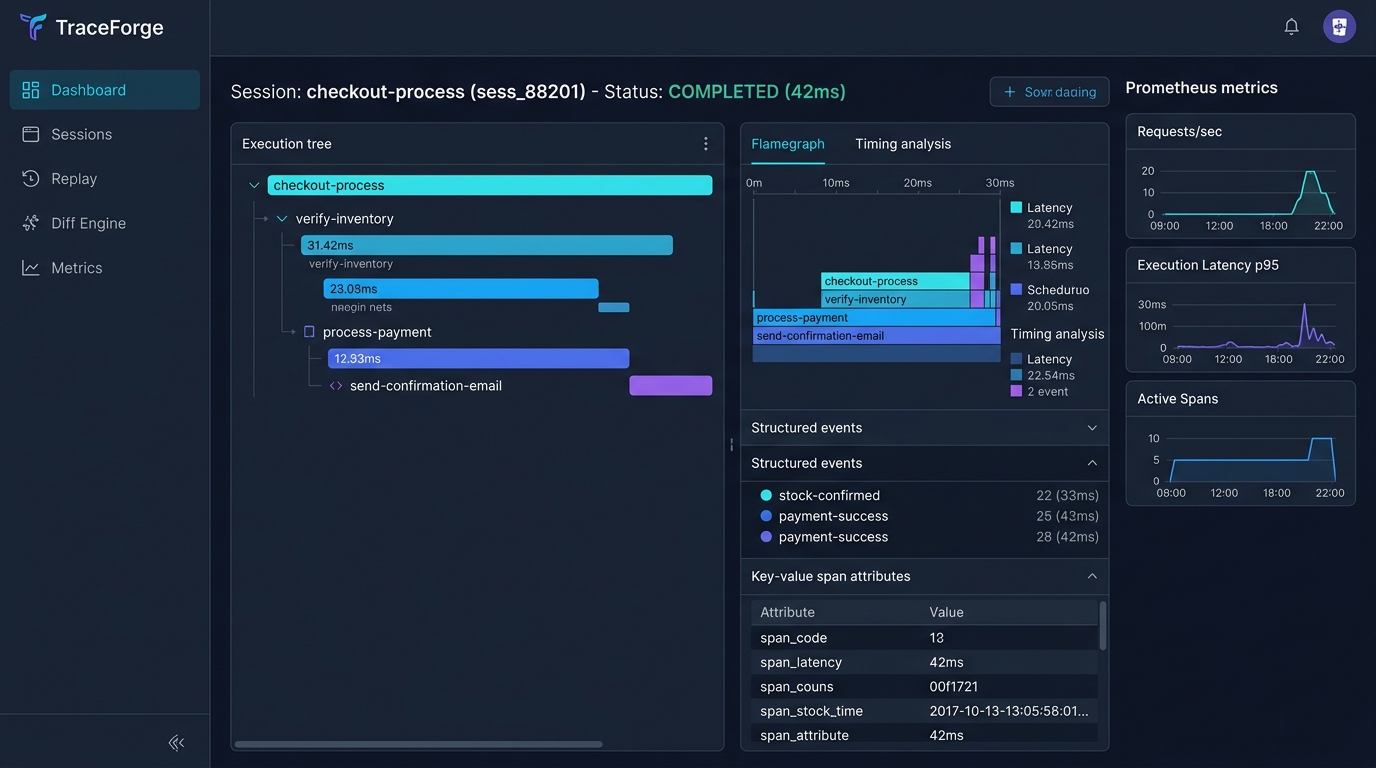Collapse the checkout-process tree node

click(x=254, y=186)
